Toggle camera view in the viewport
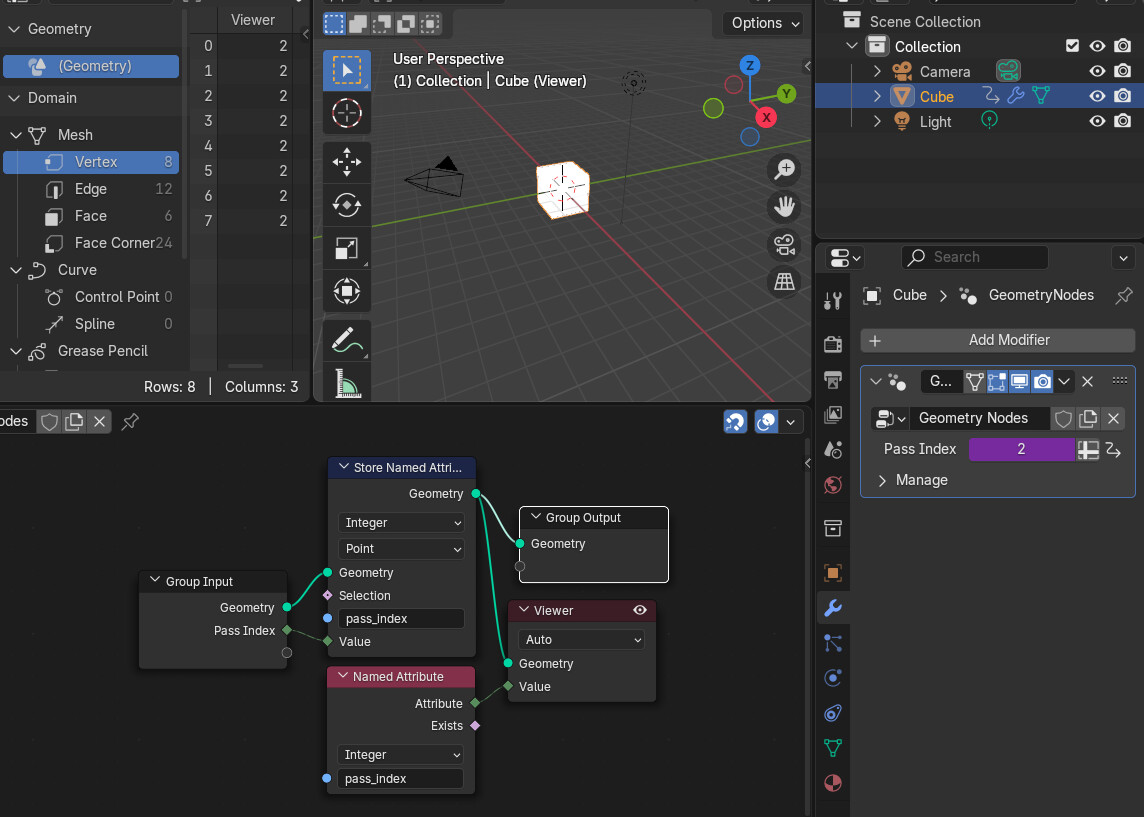 [784, 244]
